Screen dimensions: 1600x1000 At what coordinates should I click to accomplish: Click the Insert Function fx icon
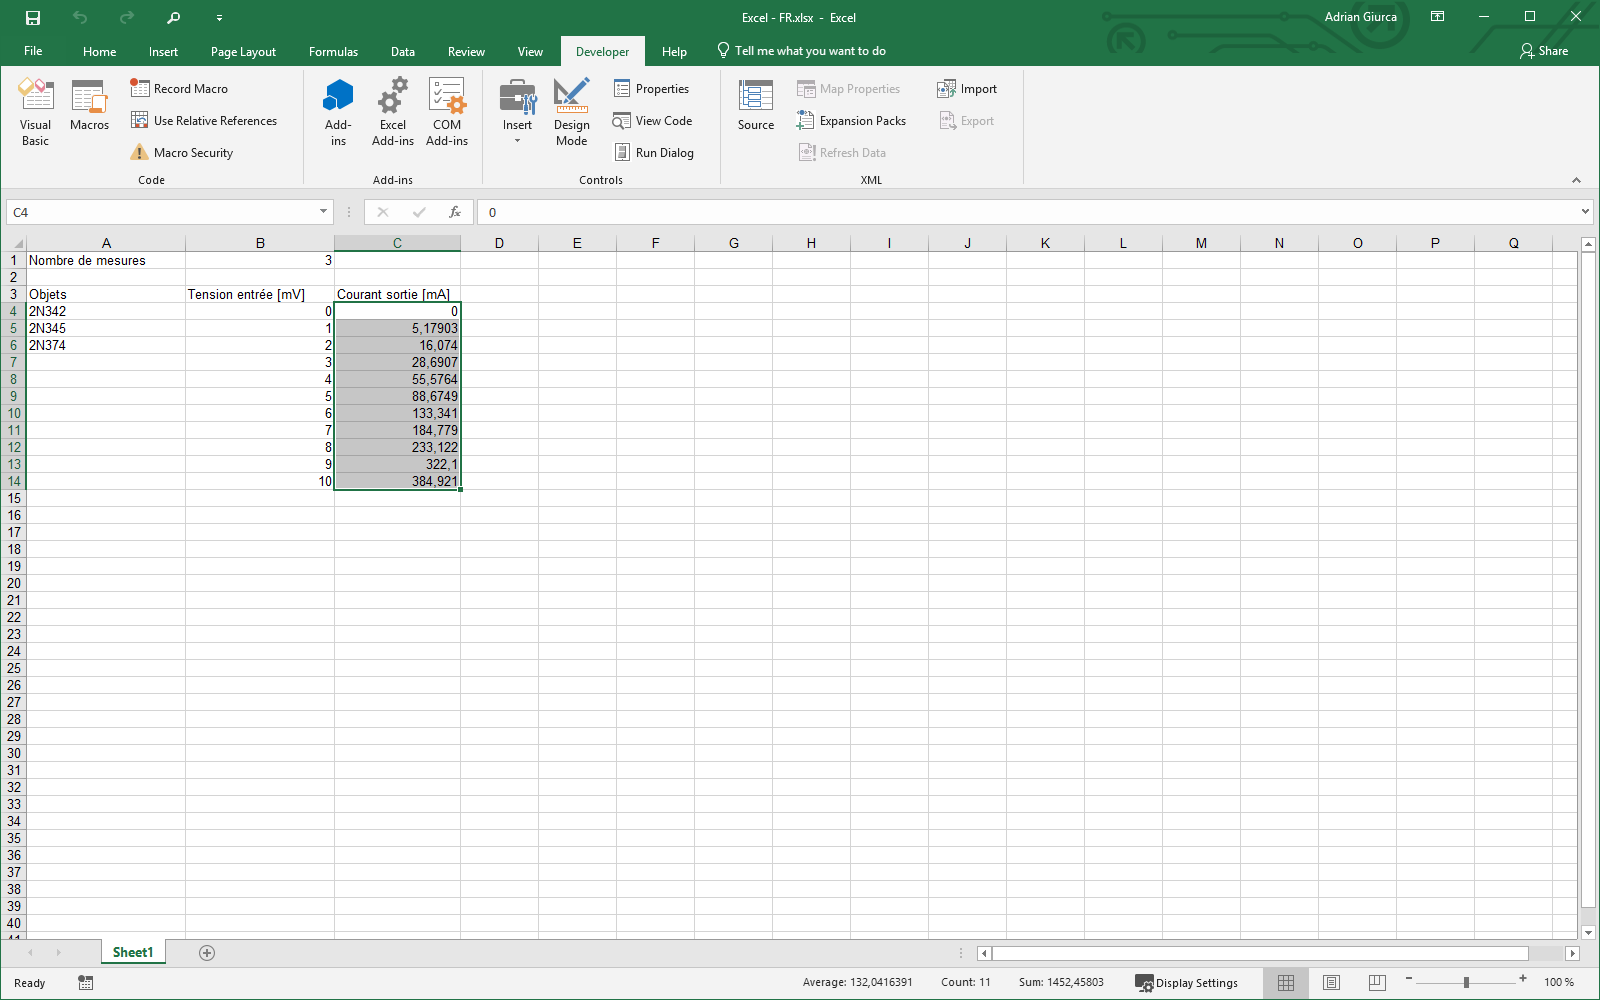[x=455, y=212]
